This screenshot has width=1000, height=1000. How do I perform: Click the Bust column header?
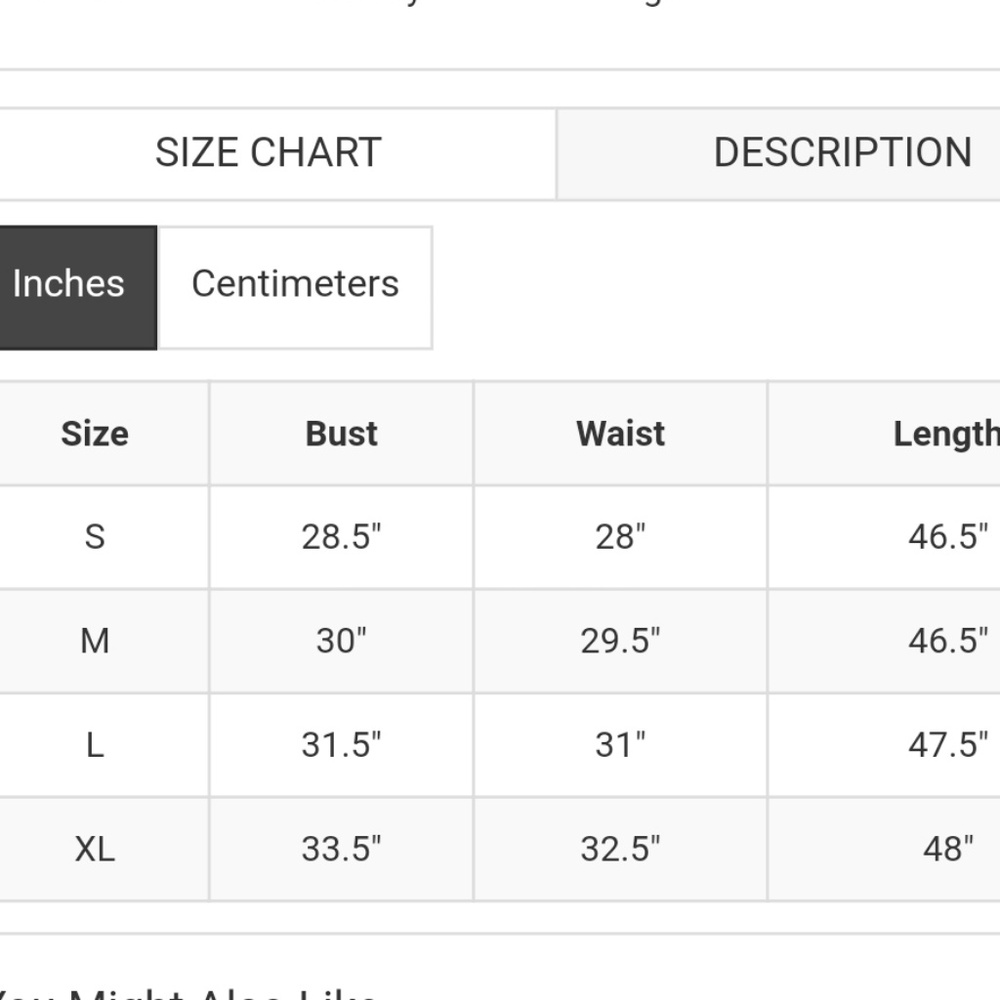pos(341,434)
